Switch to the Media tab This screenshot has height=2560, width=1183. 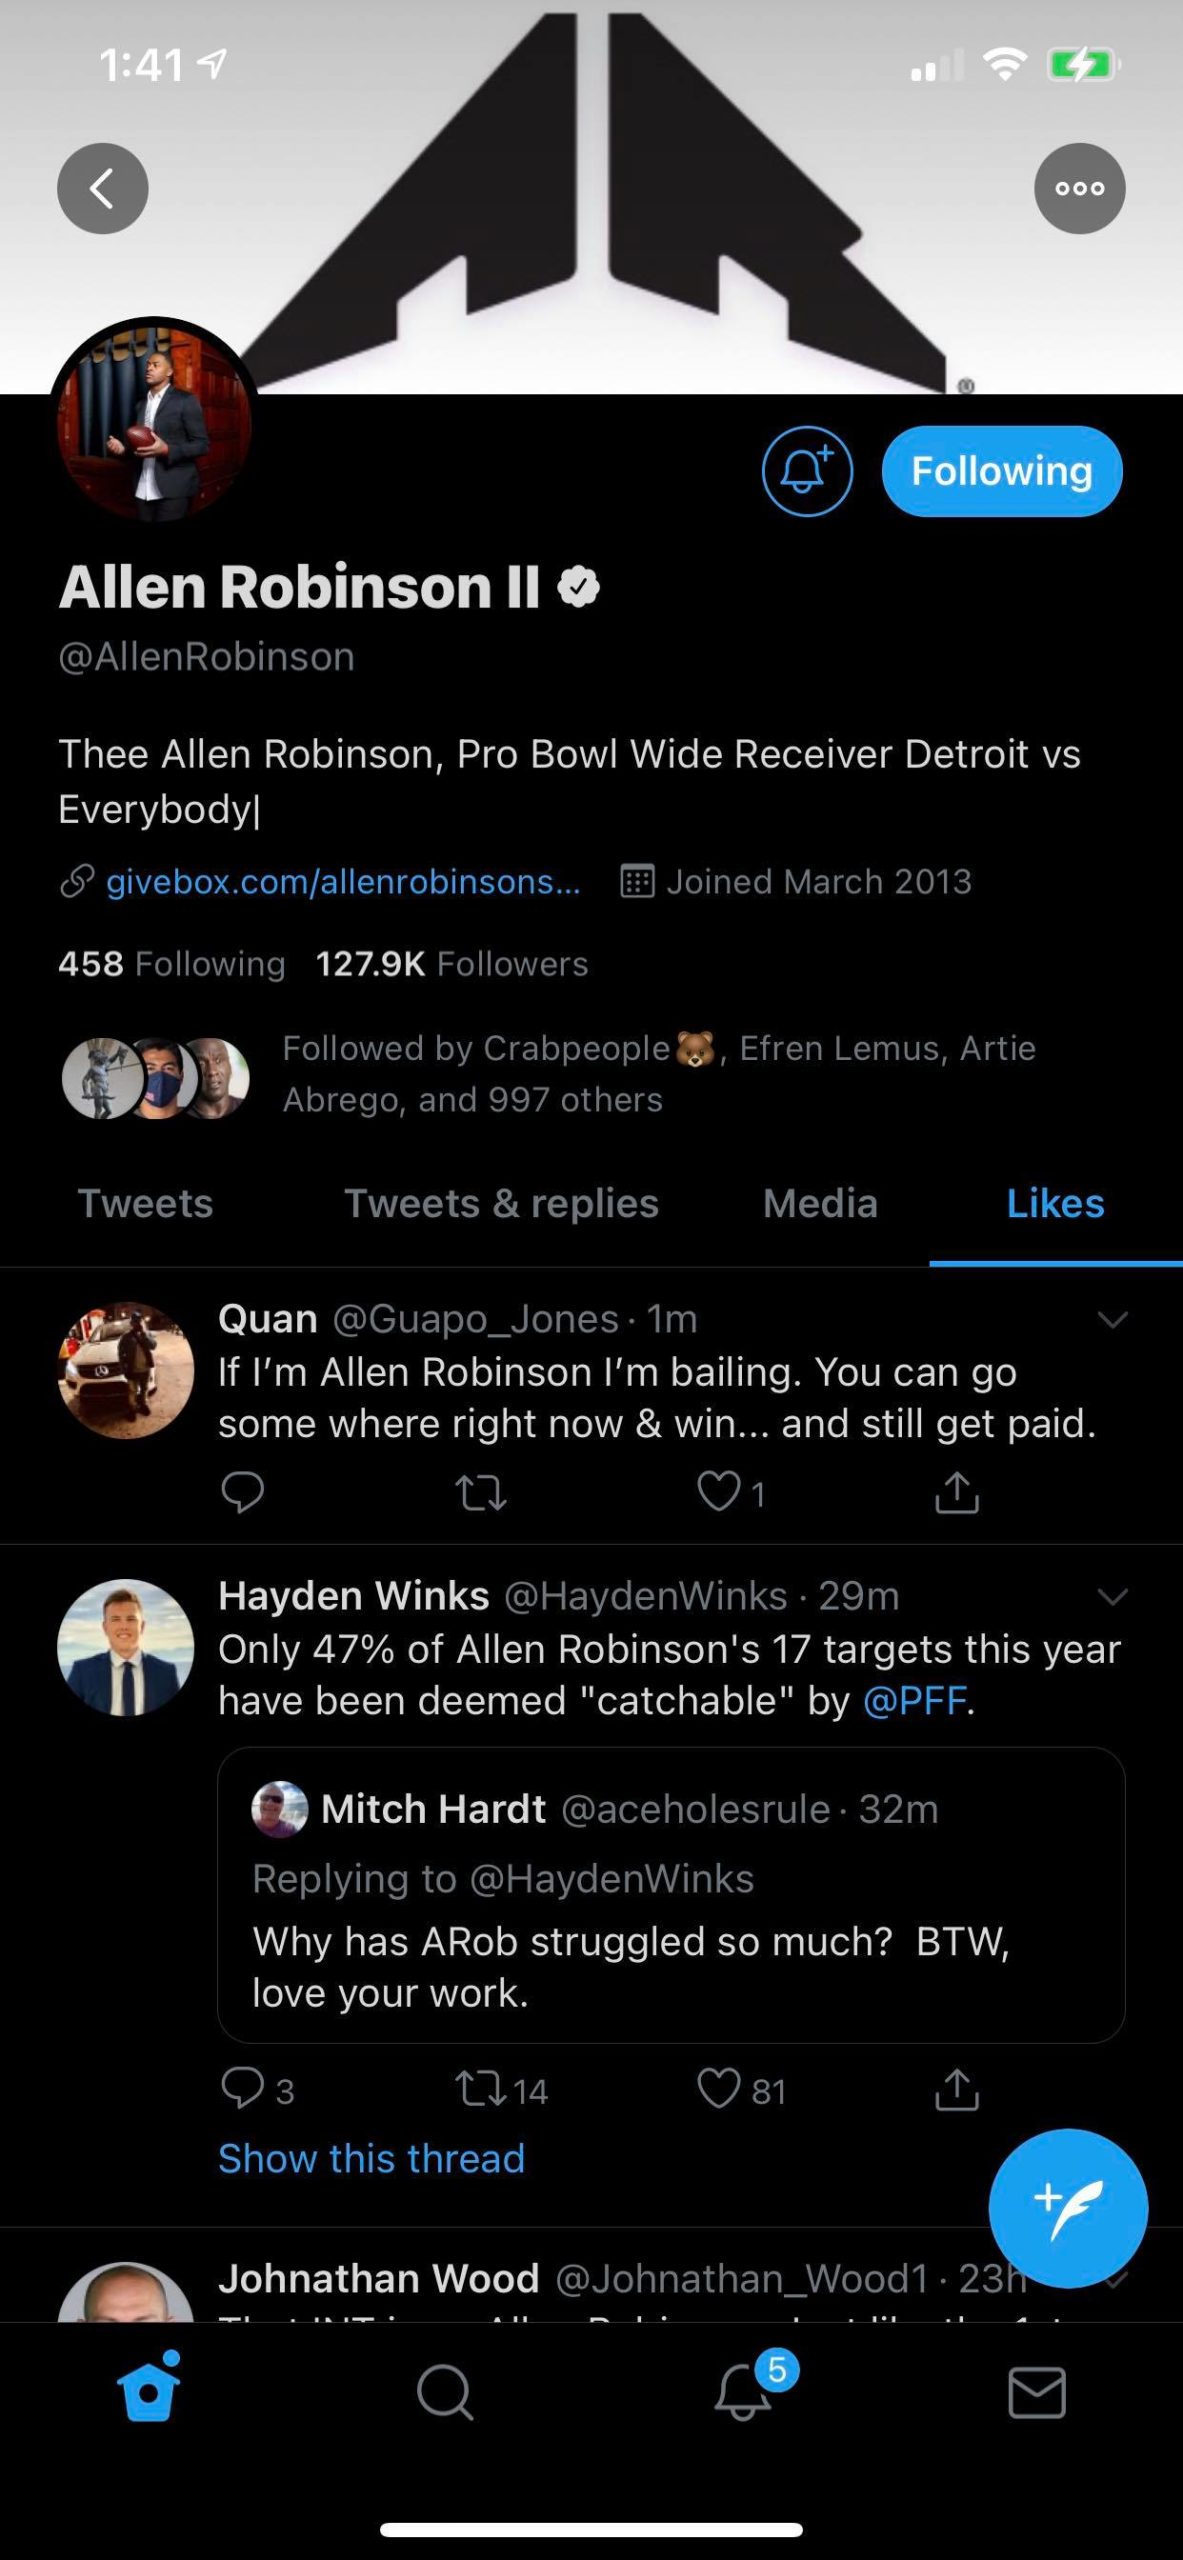820,1203
